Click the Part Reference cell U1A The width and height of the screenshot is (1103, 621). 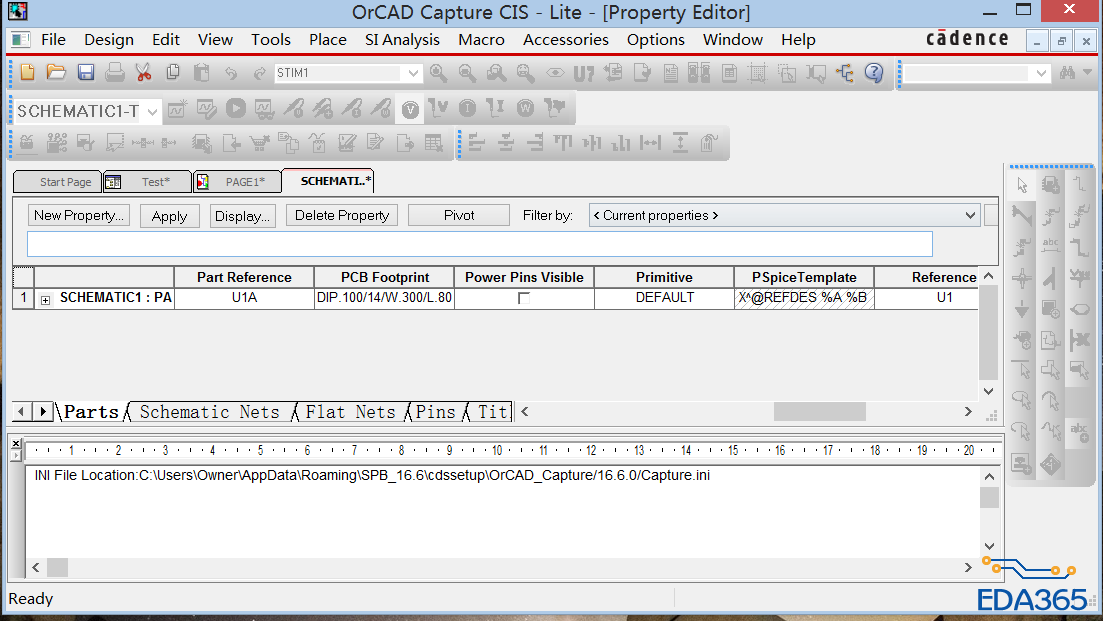(244, 297)
